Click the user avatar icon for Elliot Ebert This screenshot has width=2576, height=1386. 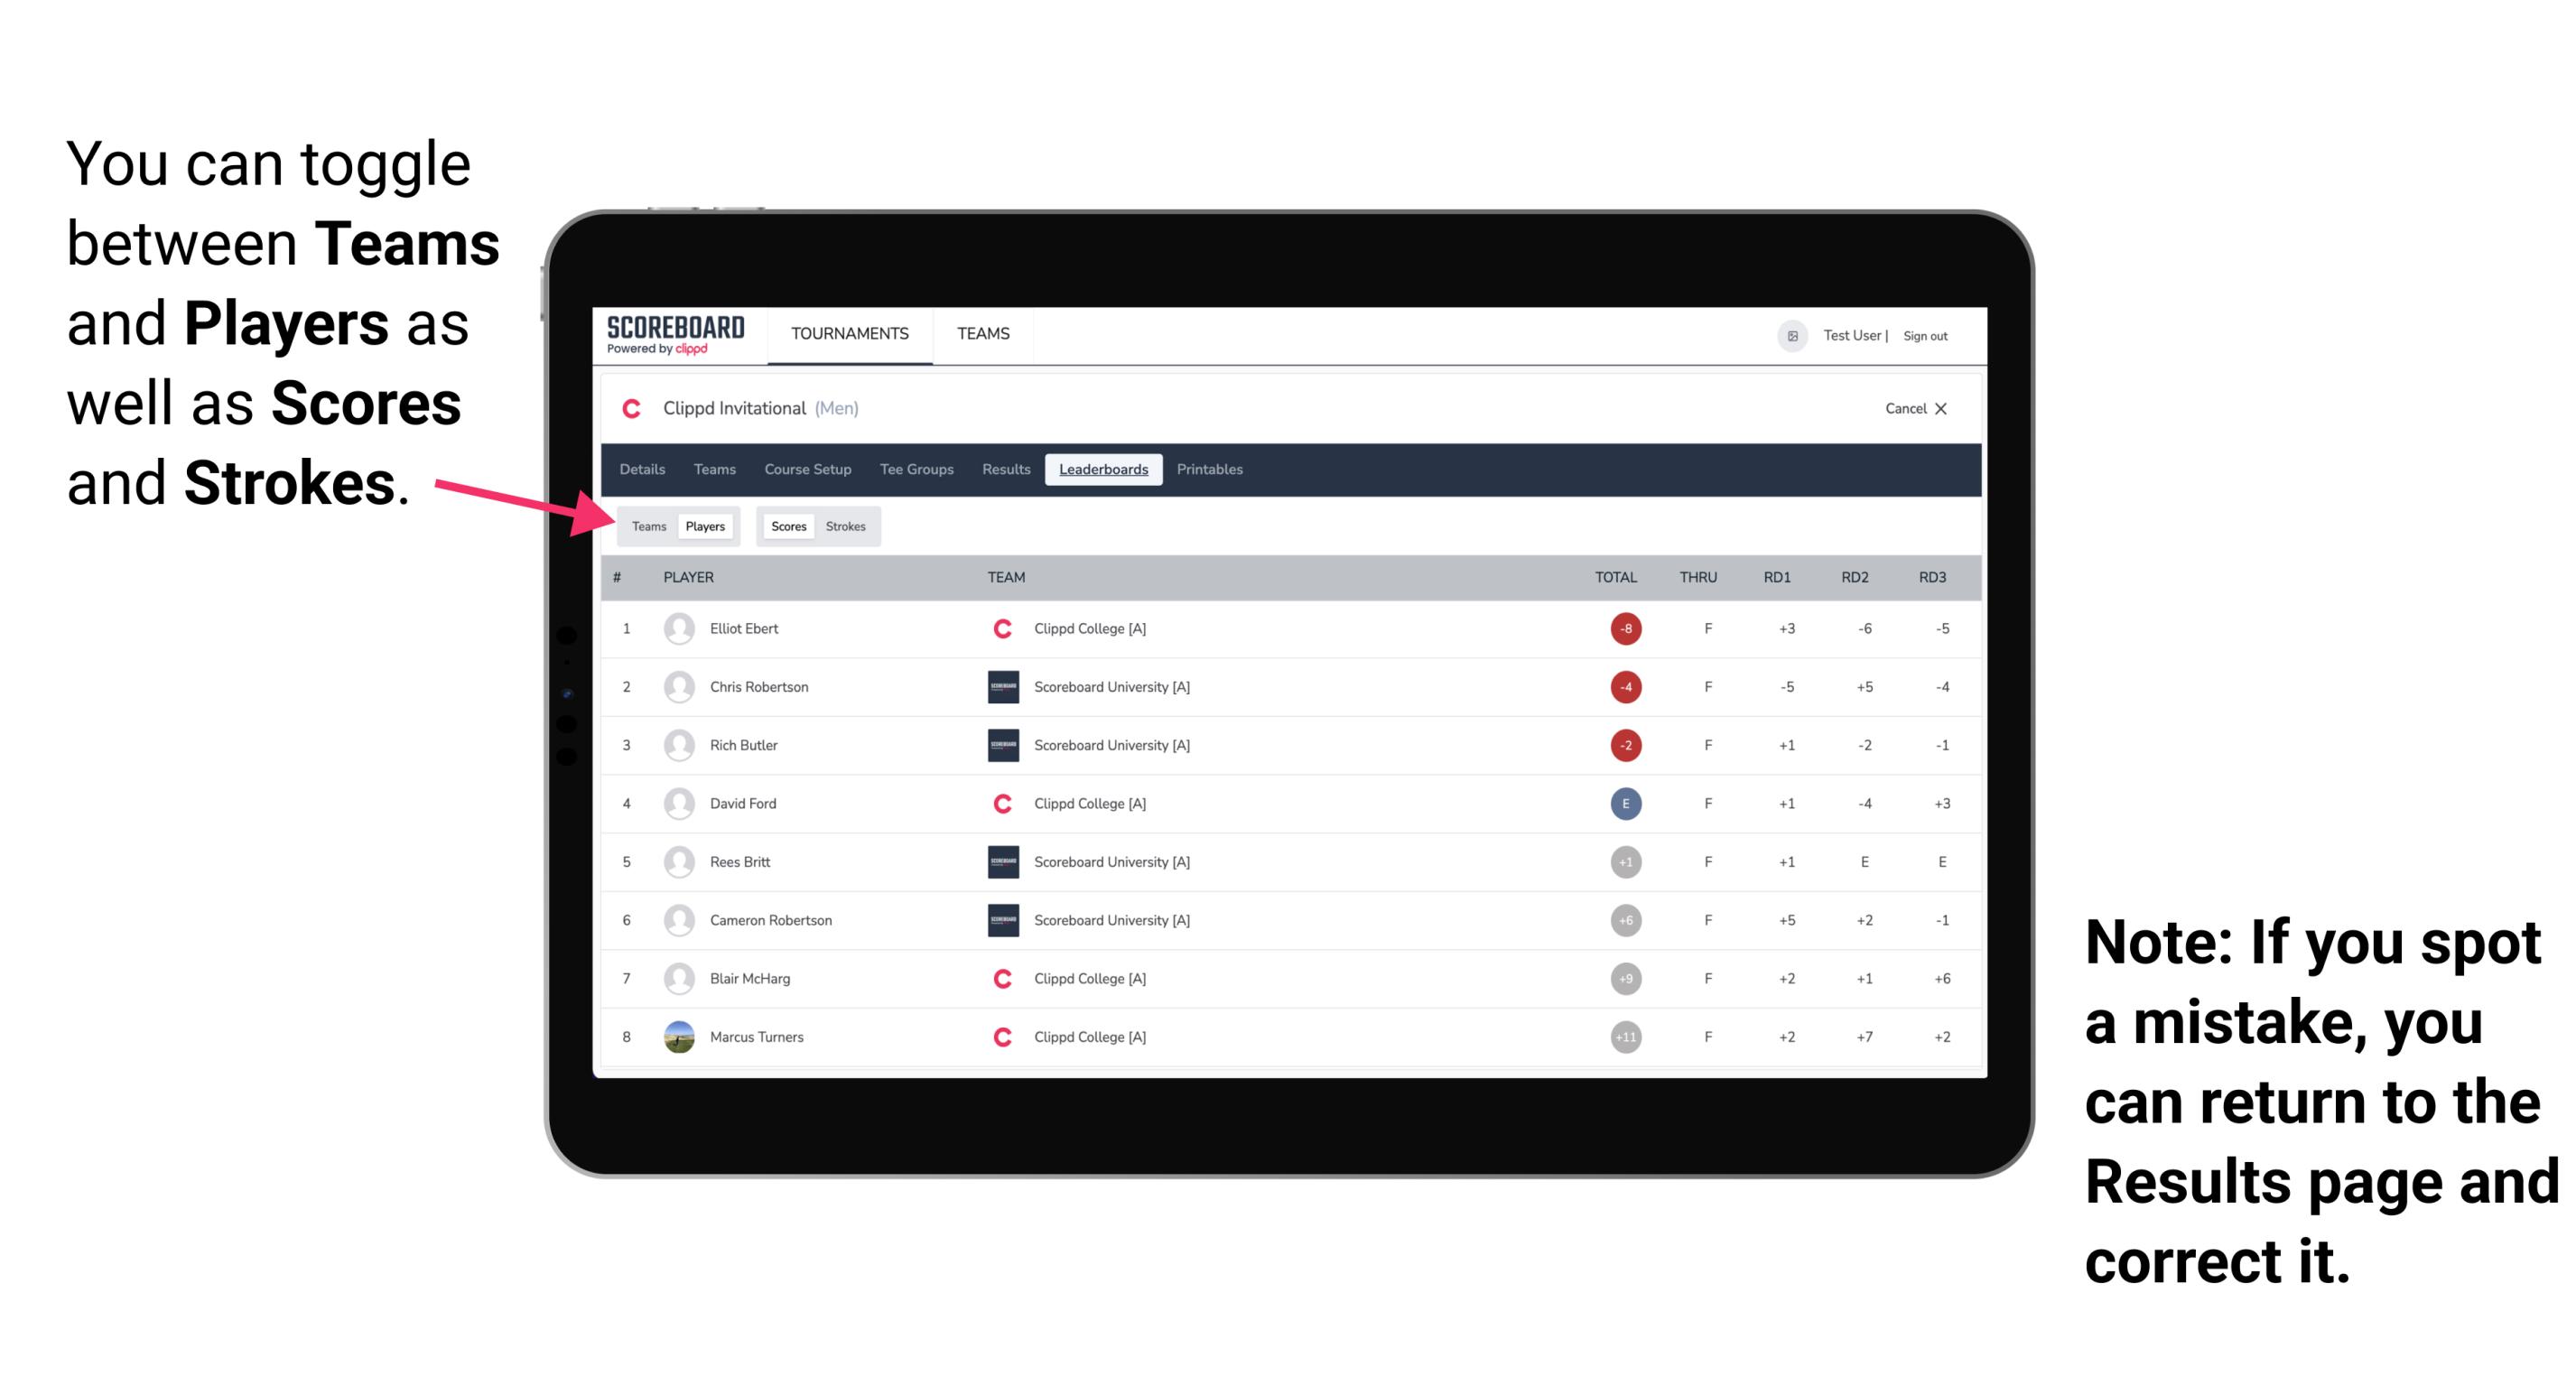tap(677, 628)
